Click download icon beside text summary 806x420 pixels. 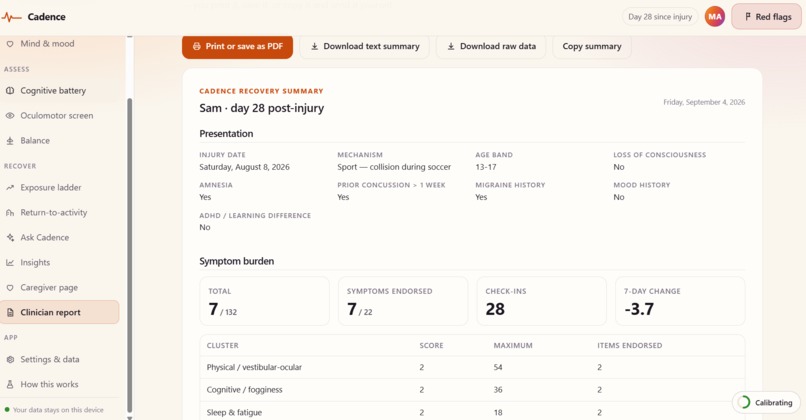pyautogui.click(x=315, y=46)
